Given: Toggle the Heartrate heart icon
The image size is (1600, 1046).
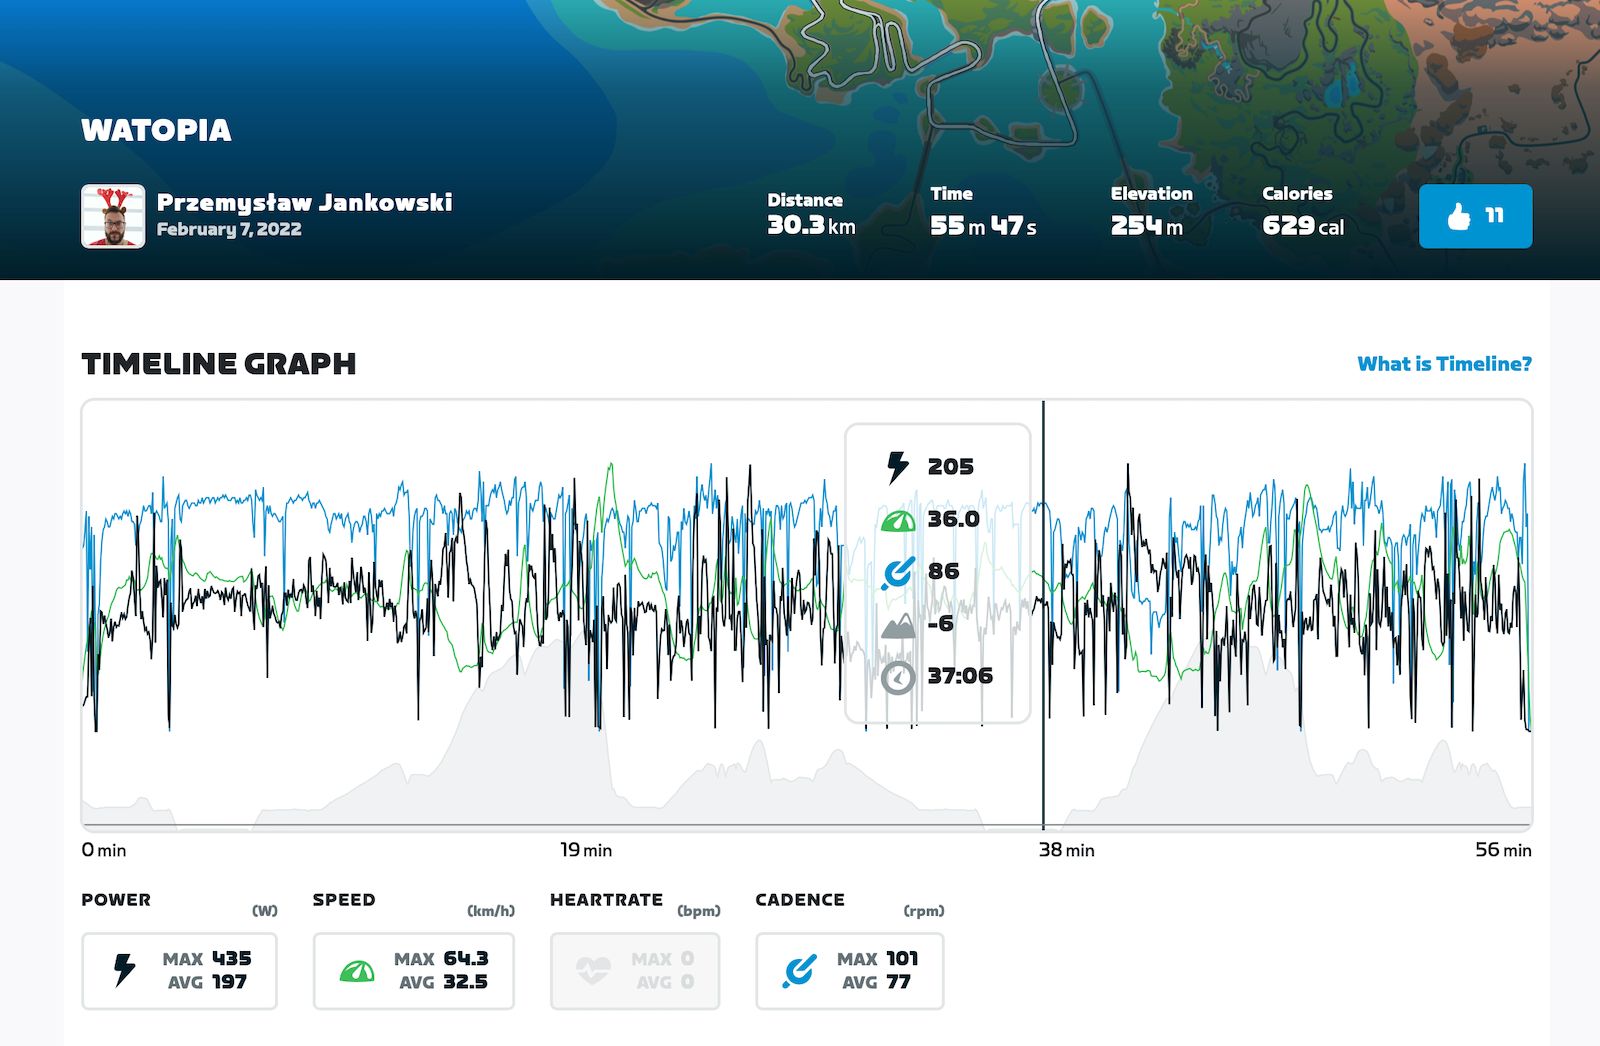Looking at the screenshot, I should (x=593, y=971).
